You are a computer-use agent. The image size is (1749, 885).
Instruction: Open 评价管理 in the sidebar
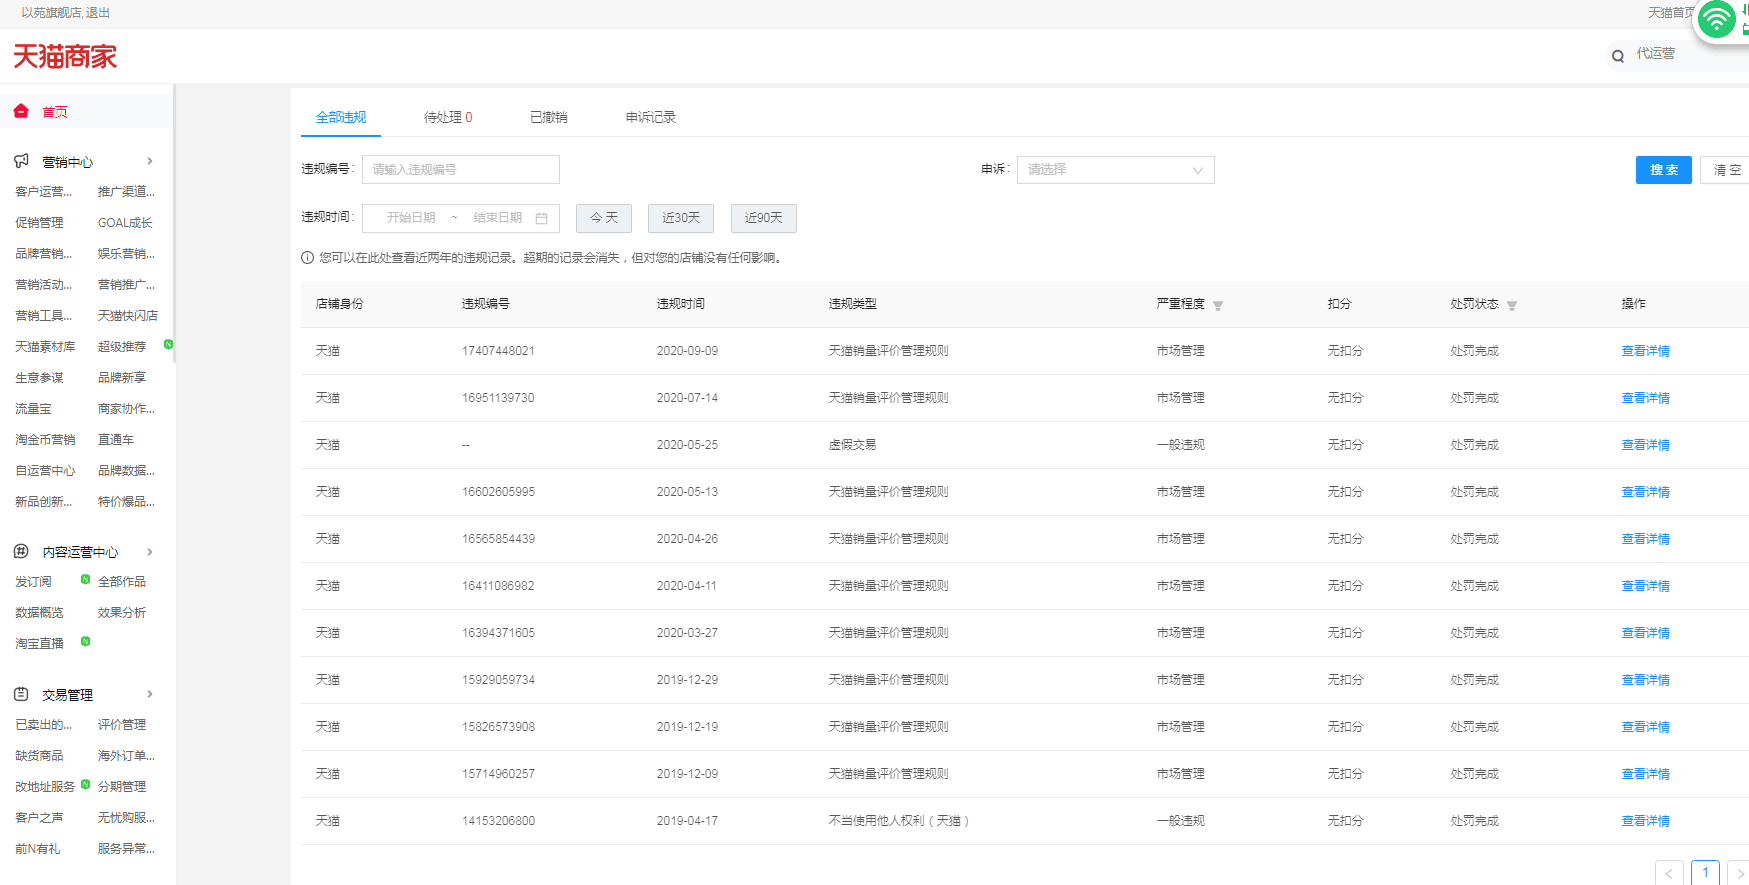[x=122, y=725]
